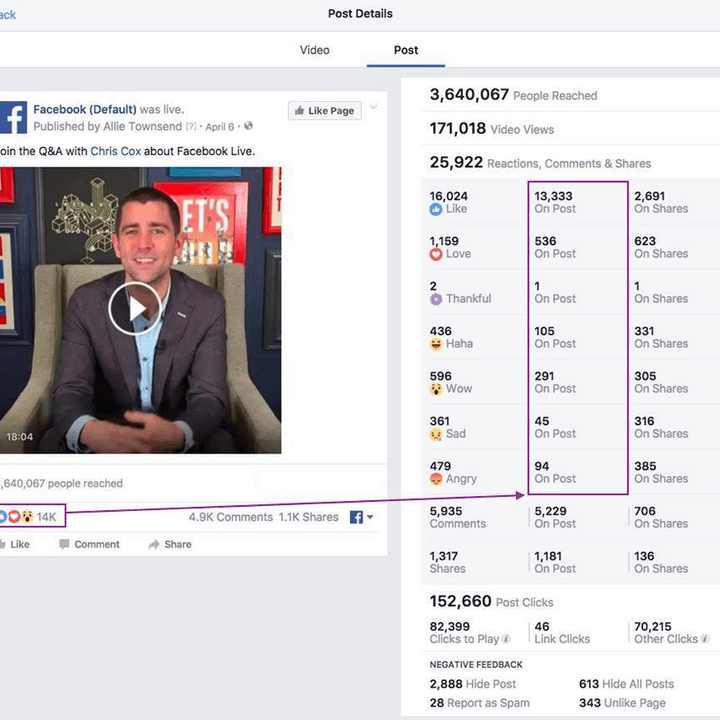The image size is (720, 720).
Task: Click the 5,229 On Post comments value
Action: tap(555, 517)
